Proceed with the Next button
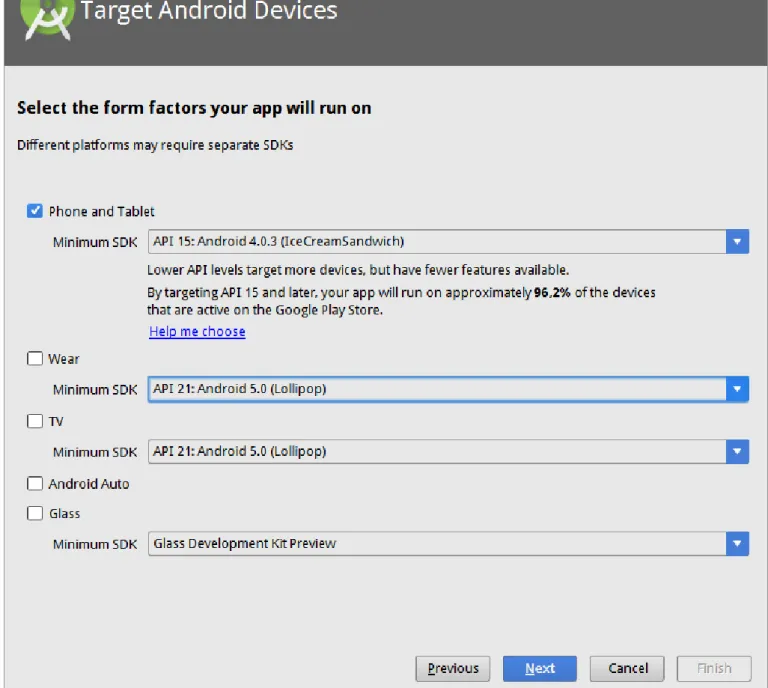768x688 pixels. click(x=540, y=668)
